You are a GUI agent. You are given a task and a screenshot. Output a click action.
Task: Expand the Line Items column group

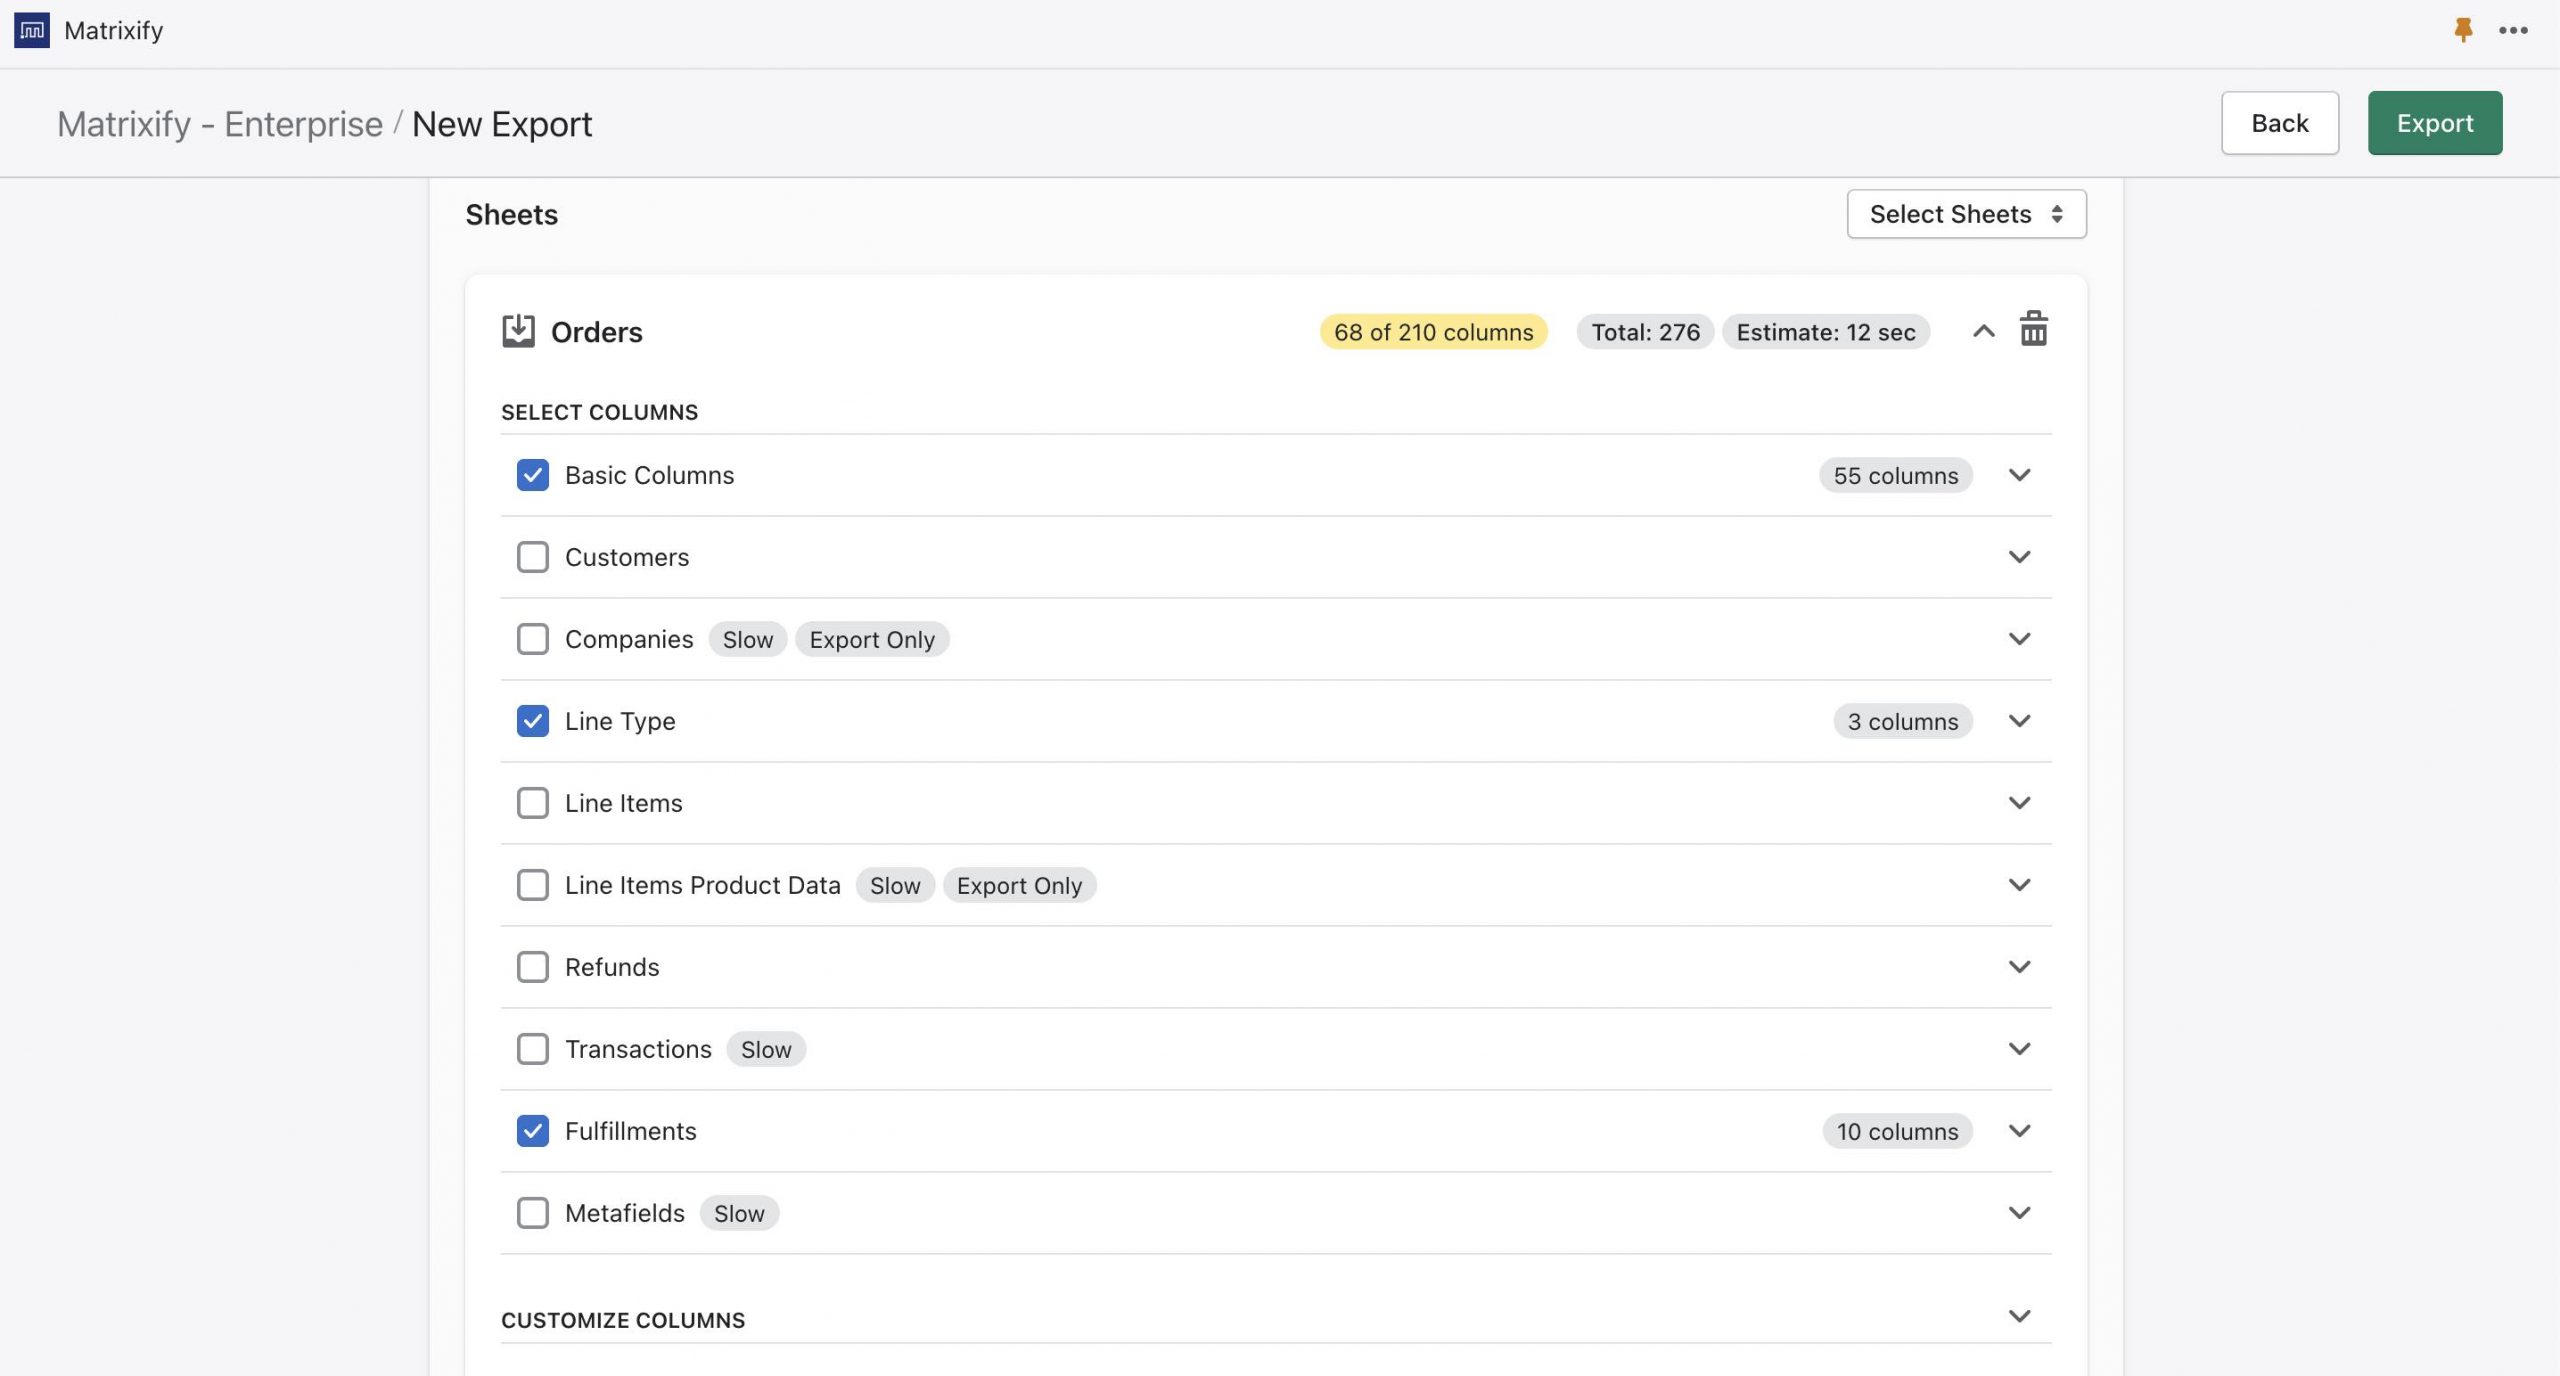[x=2019, y=803]
